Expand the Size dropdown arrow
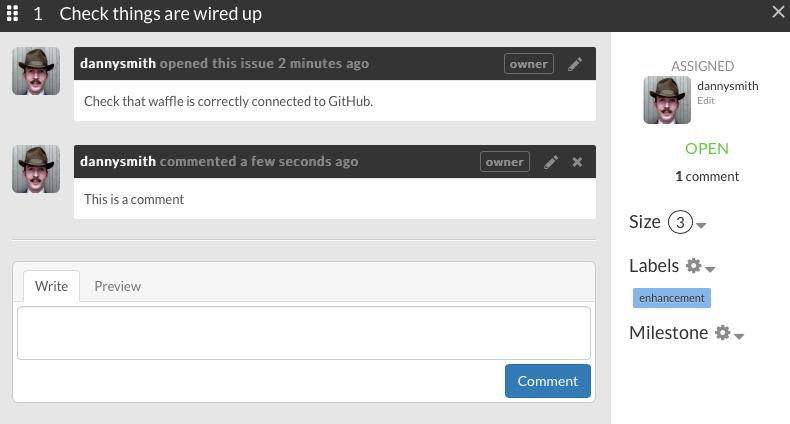 point(701,226)
